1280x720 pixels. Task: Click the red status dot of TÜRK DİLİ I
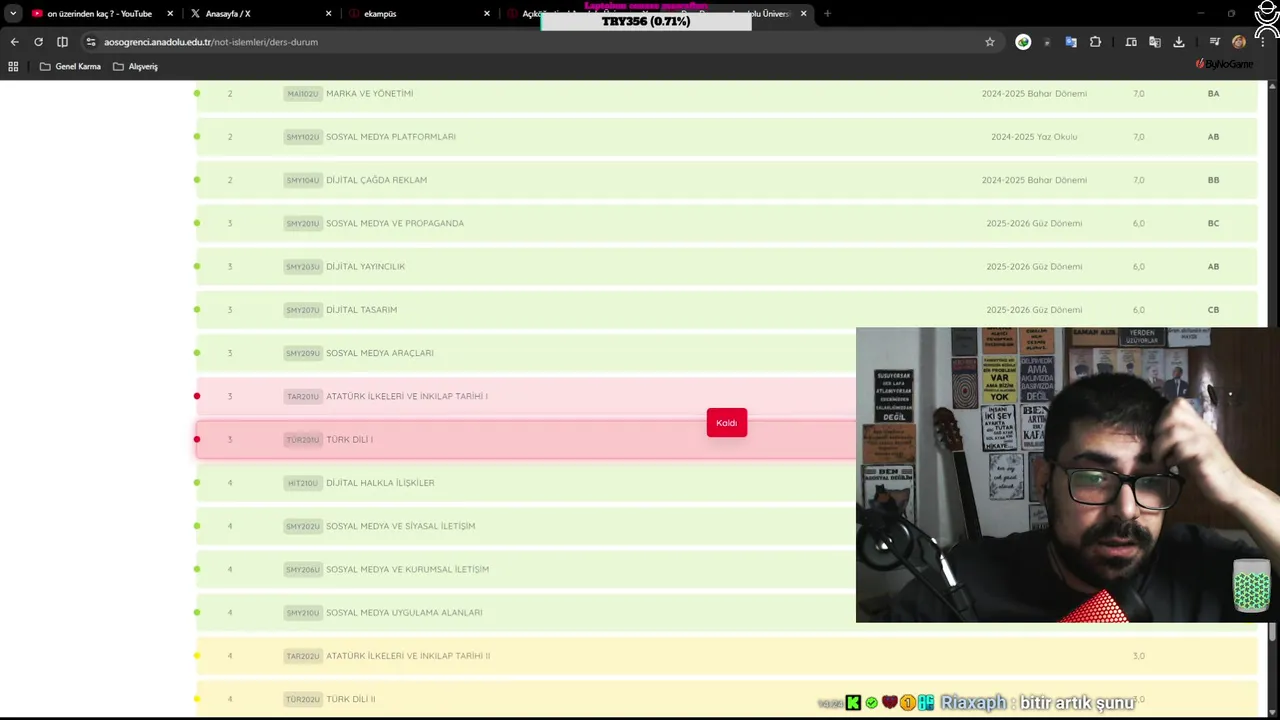(x=197, y=439)
